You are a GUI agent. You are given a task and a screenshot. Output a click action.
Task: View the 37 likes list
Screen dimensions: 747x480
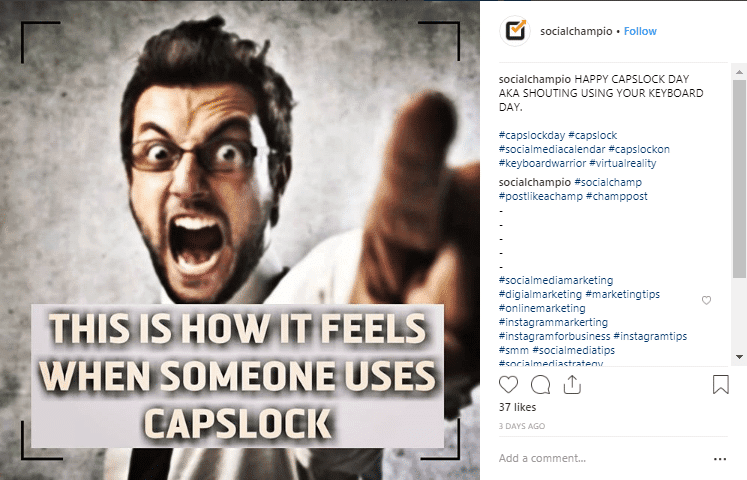pyautogui.click(x=517, y=407)
